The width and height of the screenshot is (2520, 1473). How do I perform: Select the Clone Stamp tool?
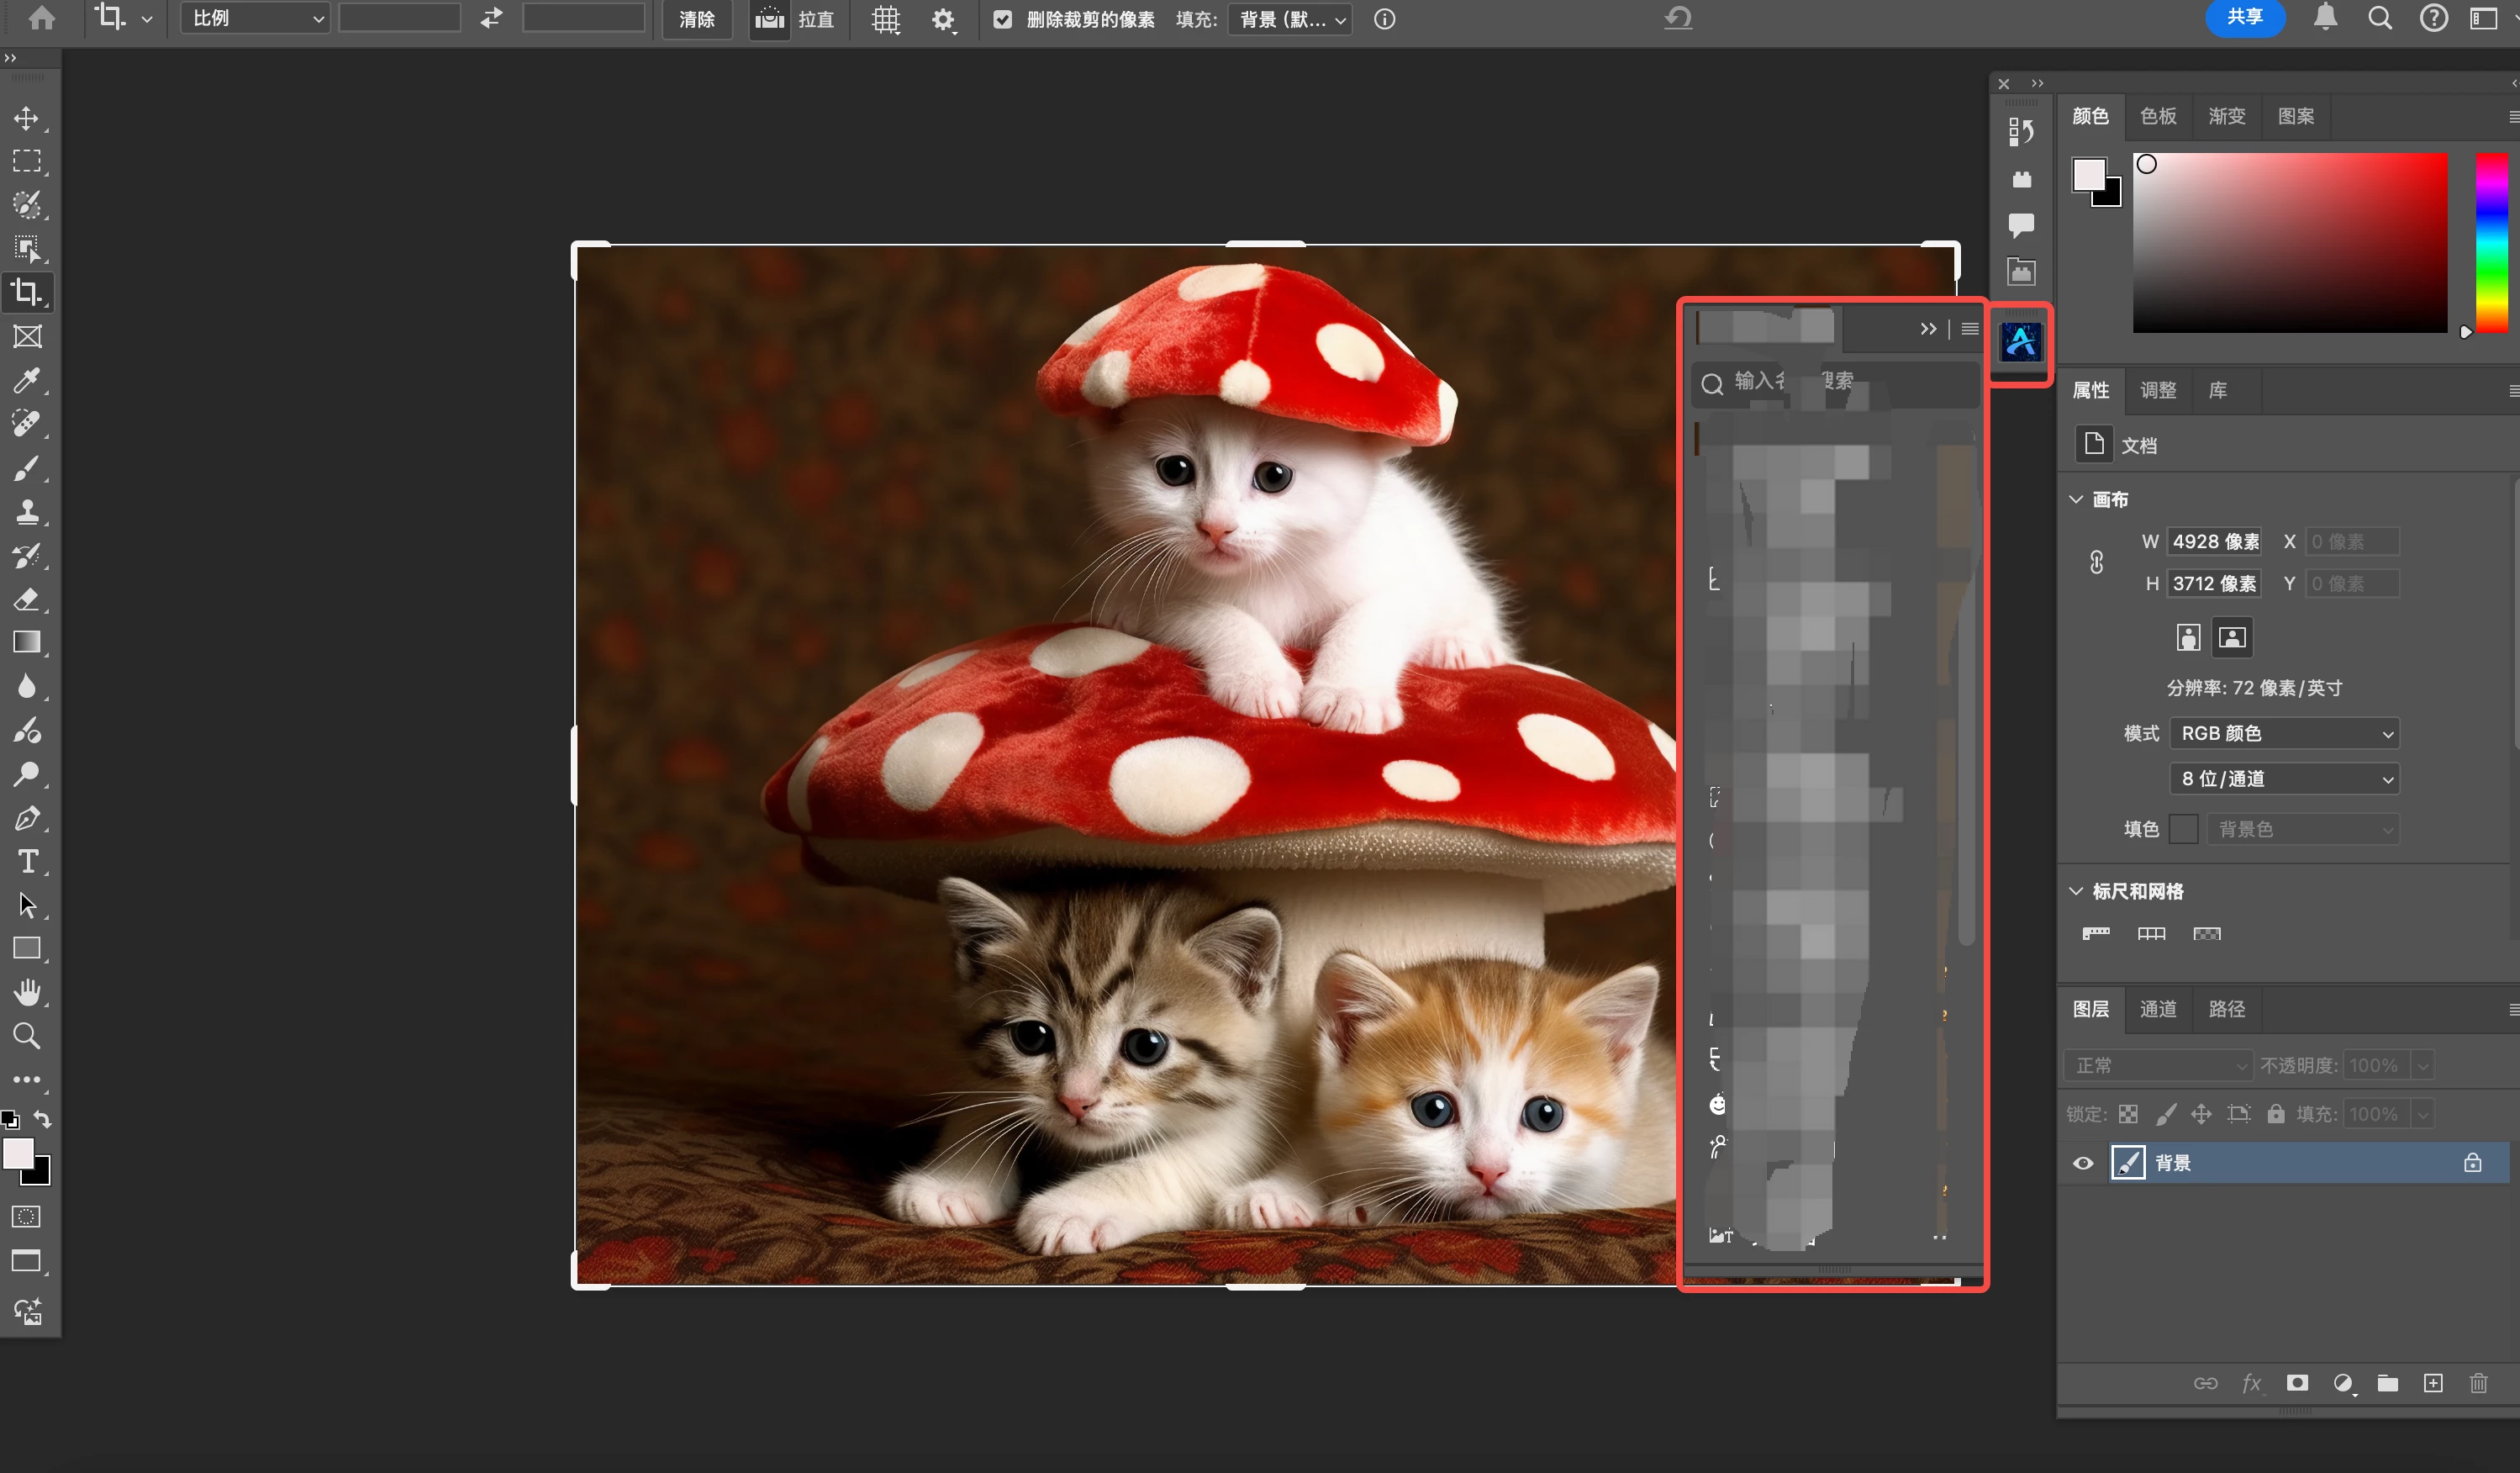[26, 512]
